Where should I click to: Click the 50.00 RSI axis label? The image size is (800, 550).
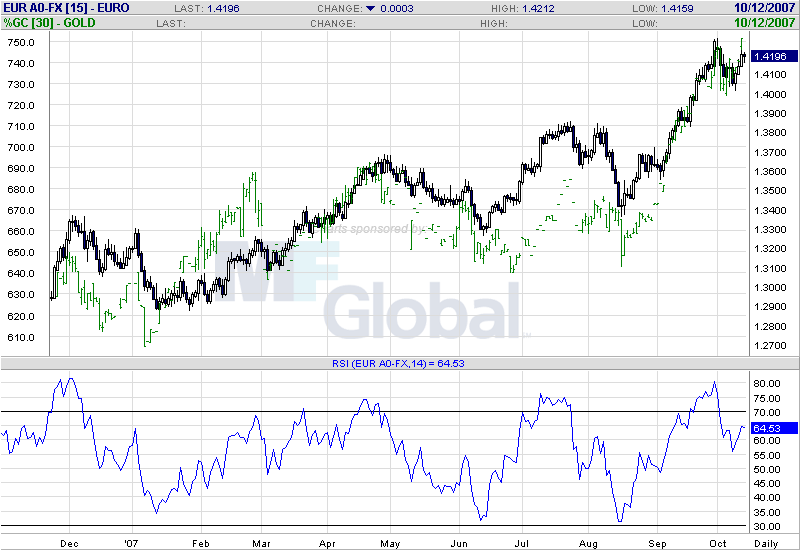(767, 469)
